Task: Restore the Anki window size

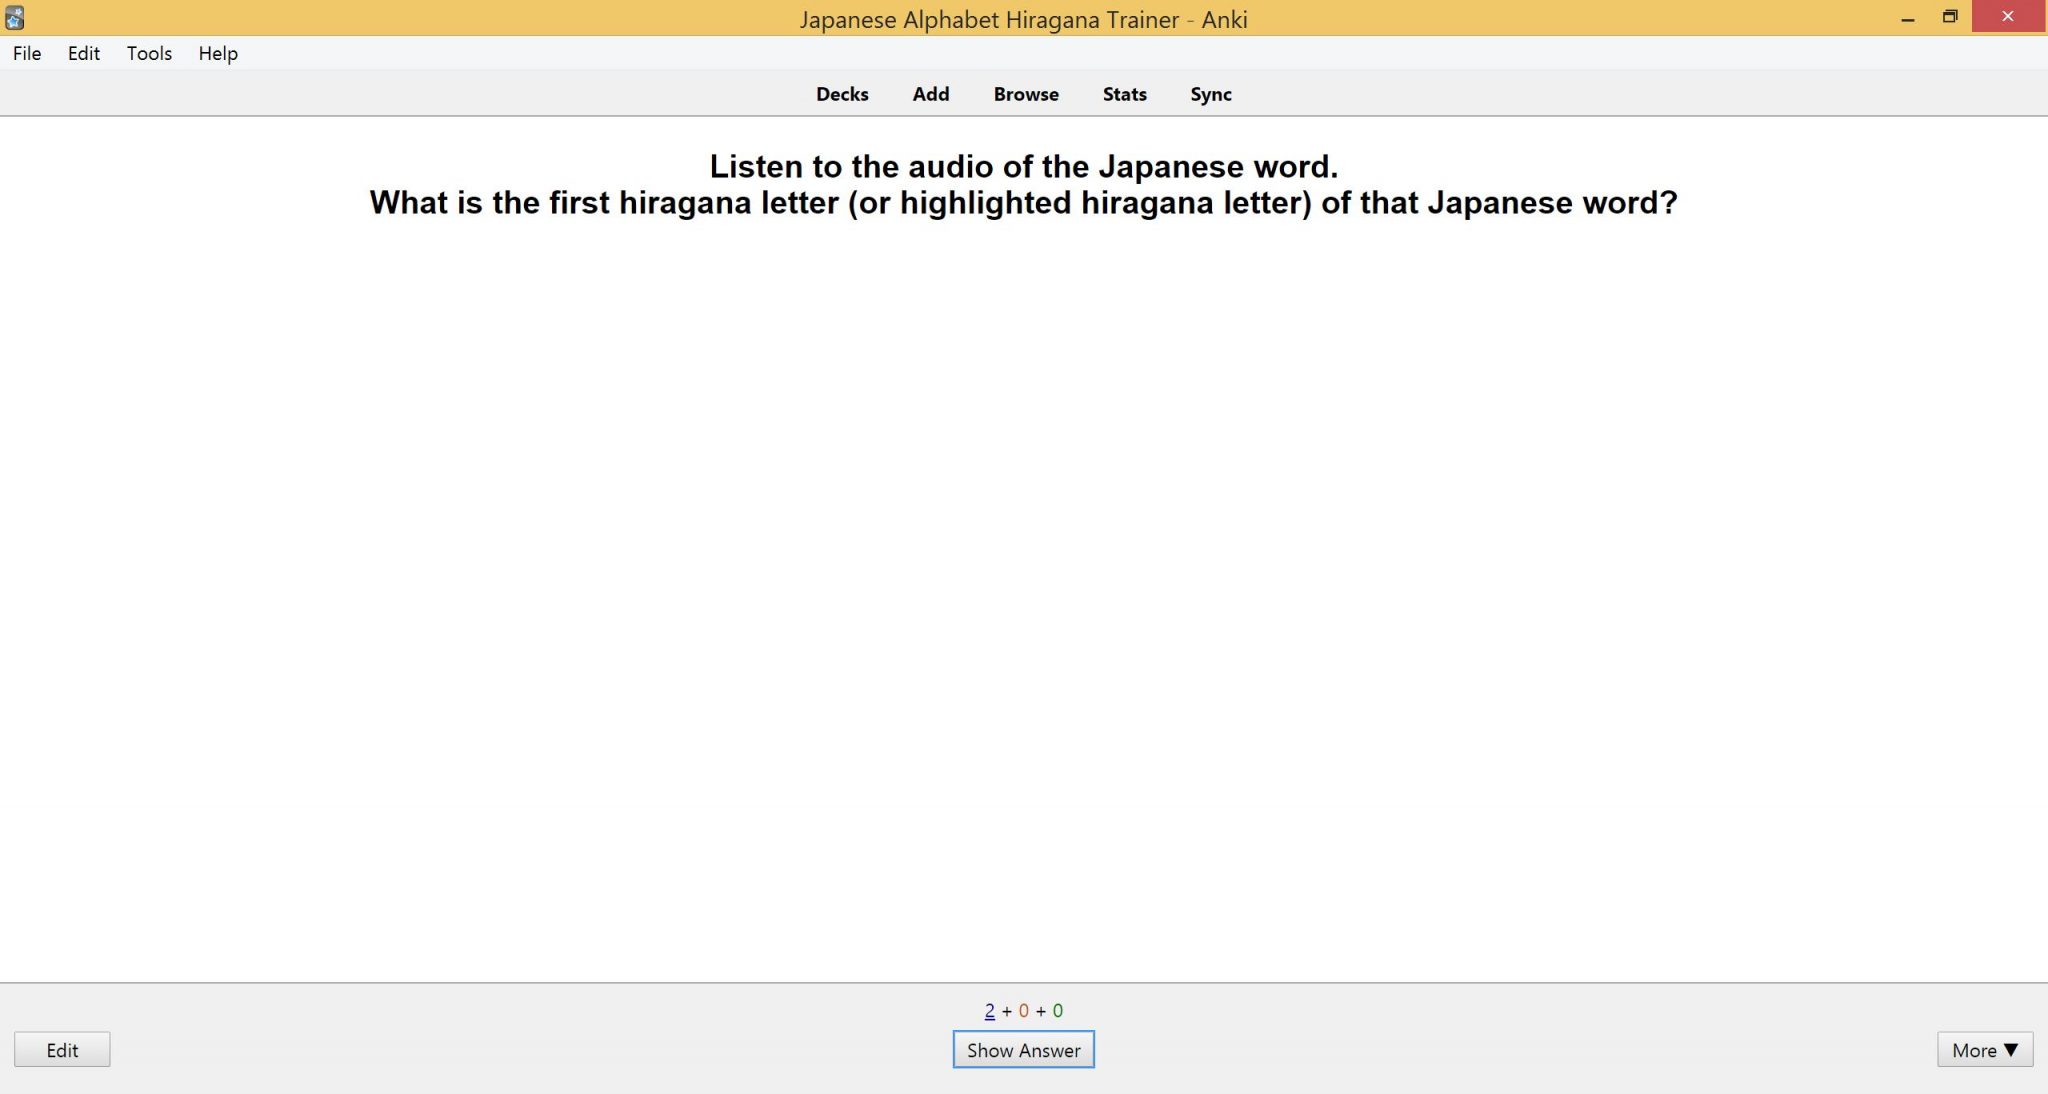Action: point(1950,17)
